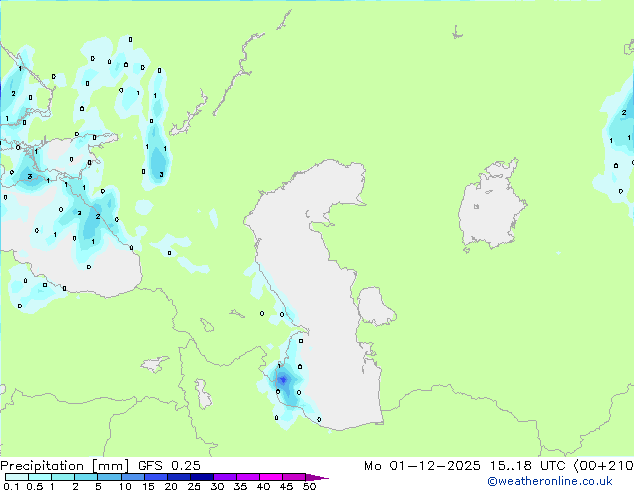
Task: Click the 5–10 mm legend color box
Action: pyautogui.click(x=109, y=477)
